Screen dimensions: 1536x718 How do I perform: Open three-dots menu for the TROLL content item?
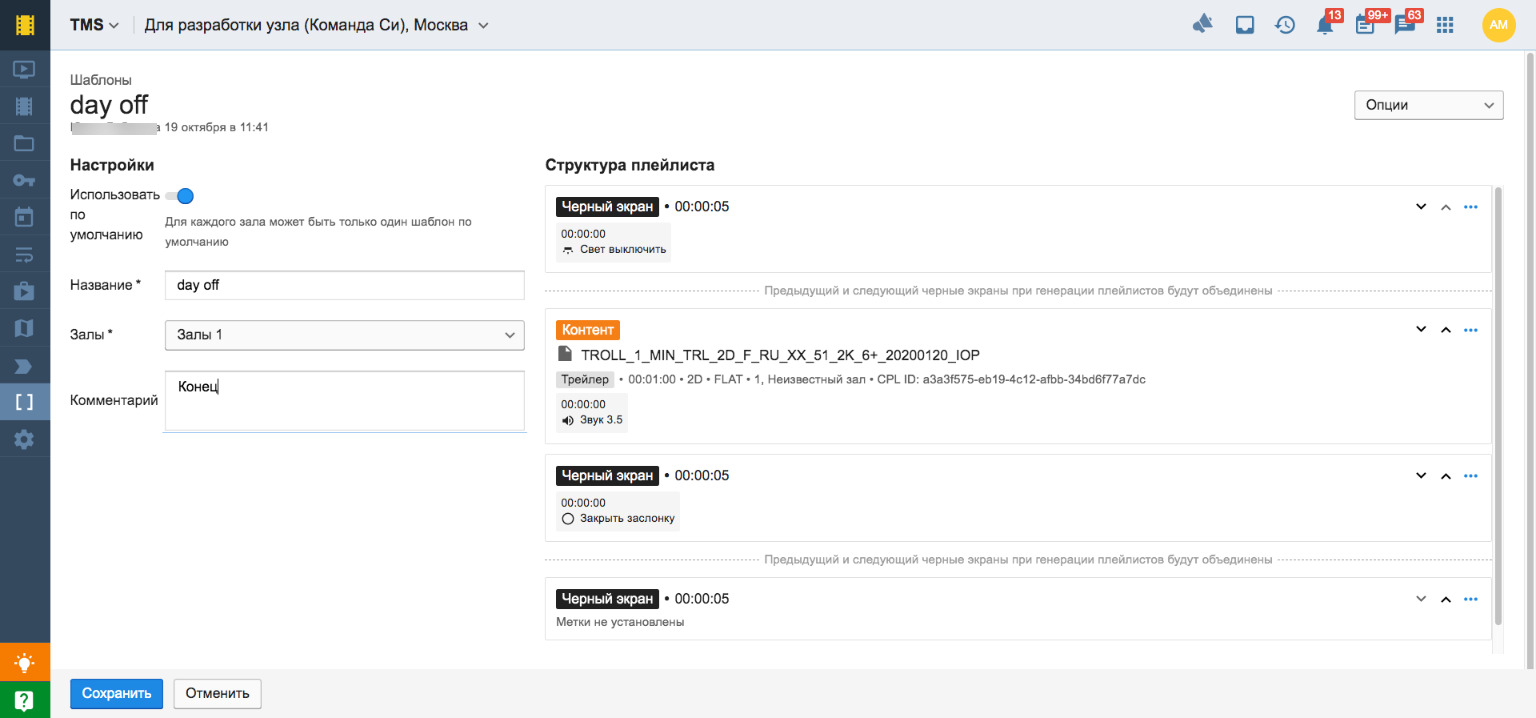point(1470,330)
